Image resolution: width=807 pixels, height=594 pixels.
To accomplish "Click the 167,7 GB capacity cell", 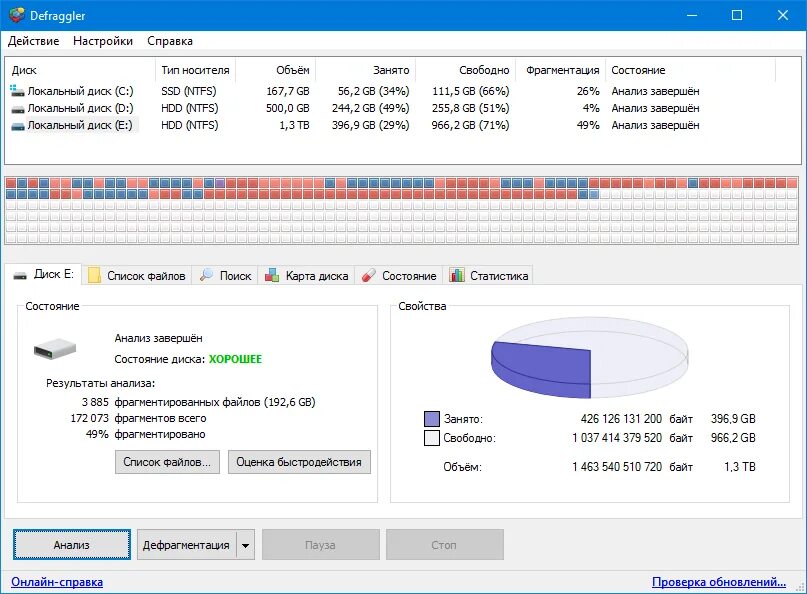I will [288, 91].
